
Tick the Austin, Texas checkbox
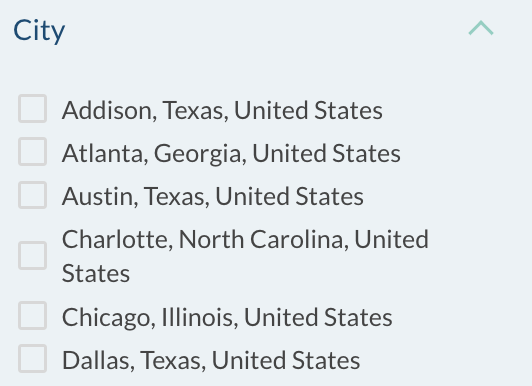(33, 195)
